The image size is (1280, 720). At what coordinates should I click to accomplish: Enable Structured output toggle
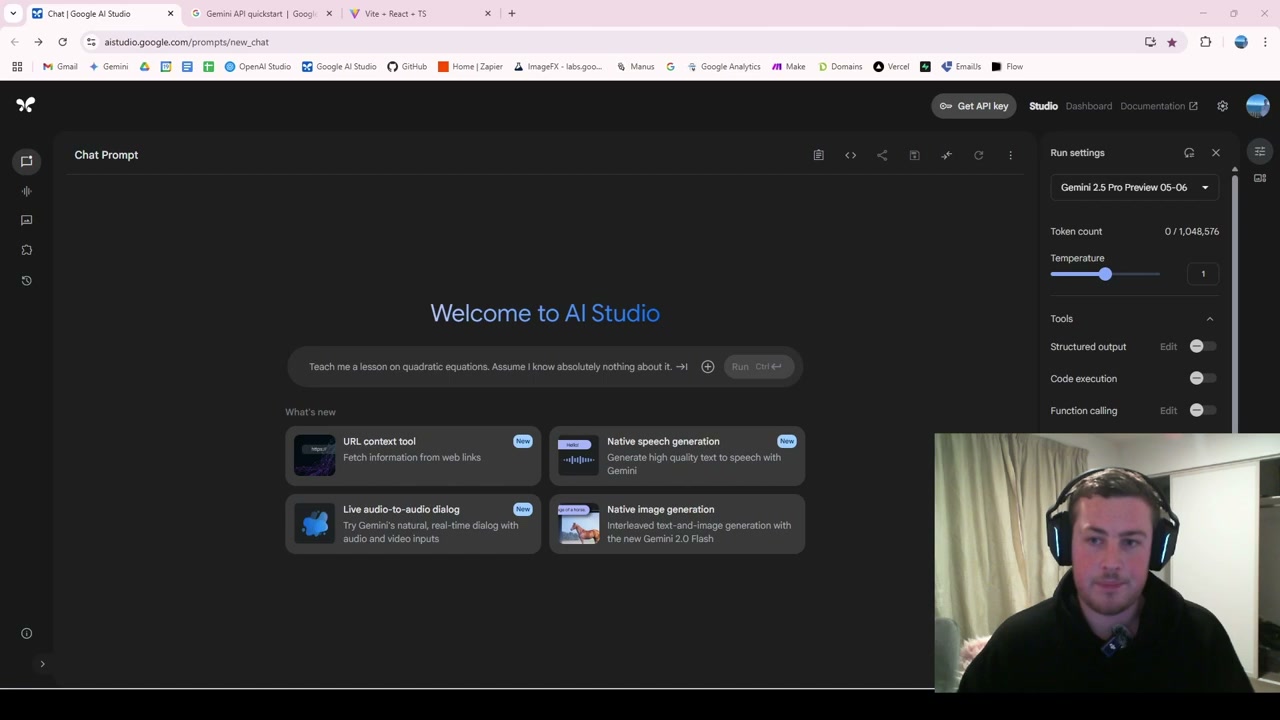(1202, 347)
